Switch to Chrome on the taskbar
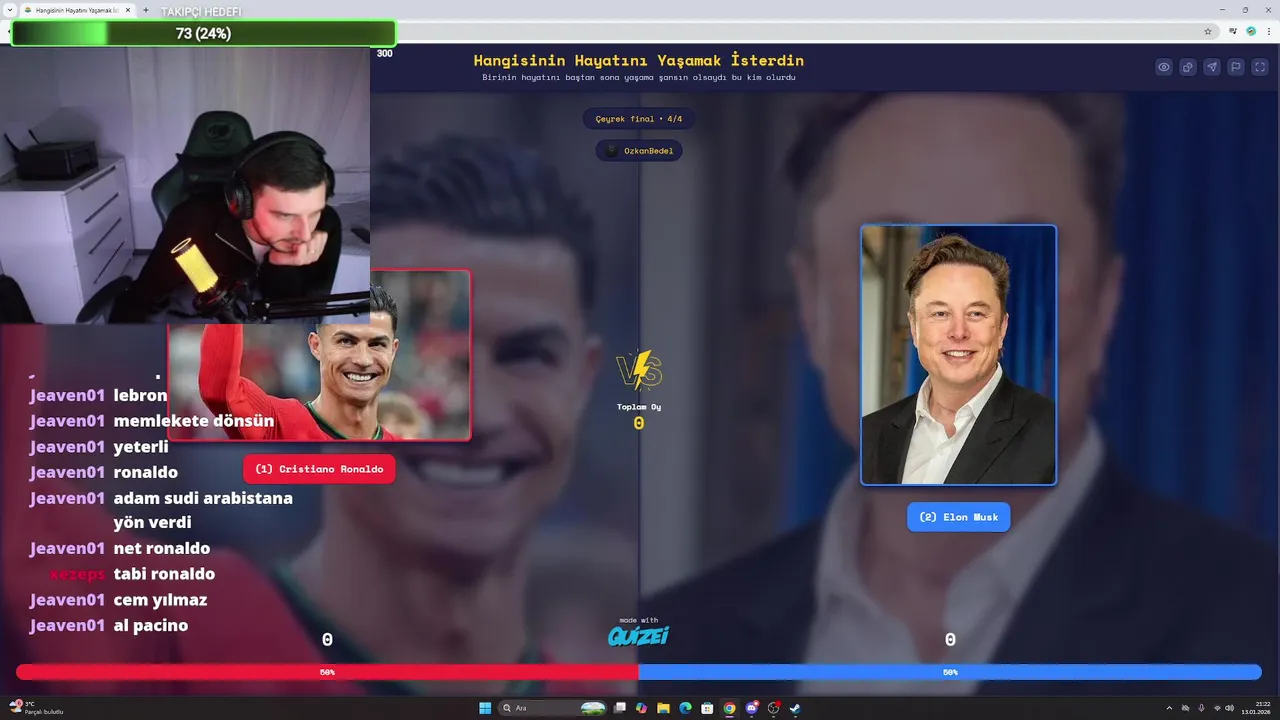The height and width of the screenshot is (720, 1280). click(x=729, y=708)
